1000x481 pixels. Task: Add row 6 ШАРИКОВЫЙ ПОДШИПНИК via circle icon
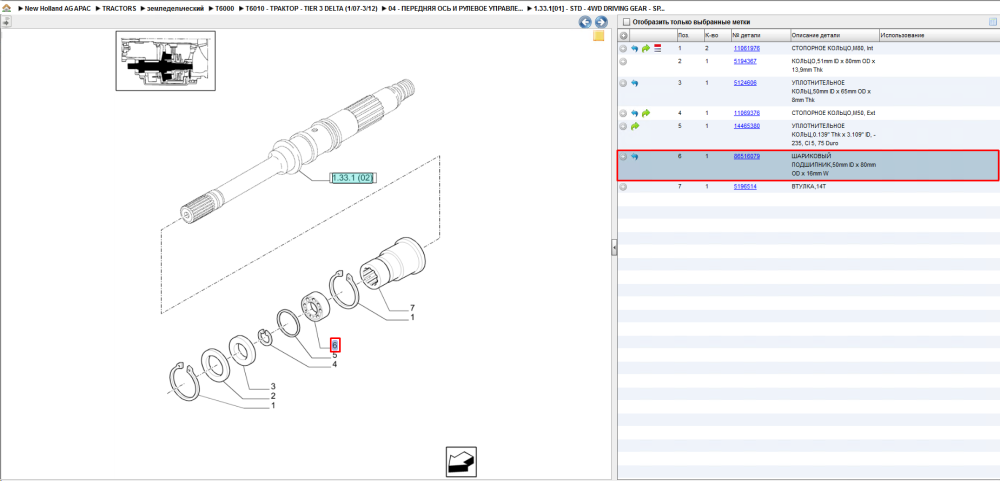(x=623, y=156)
